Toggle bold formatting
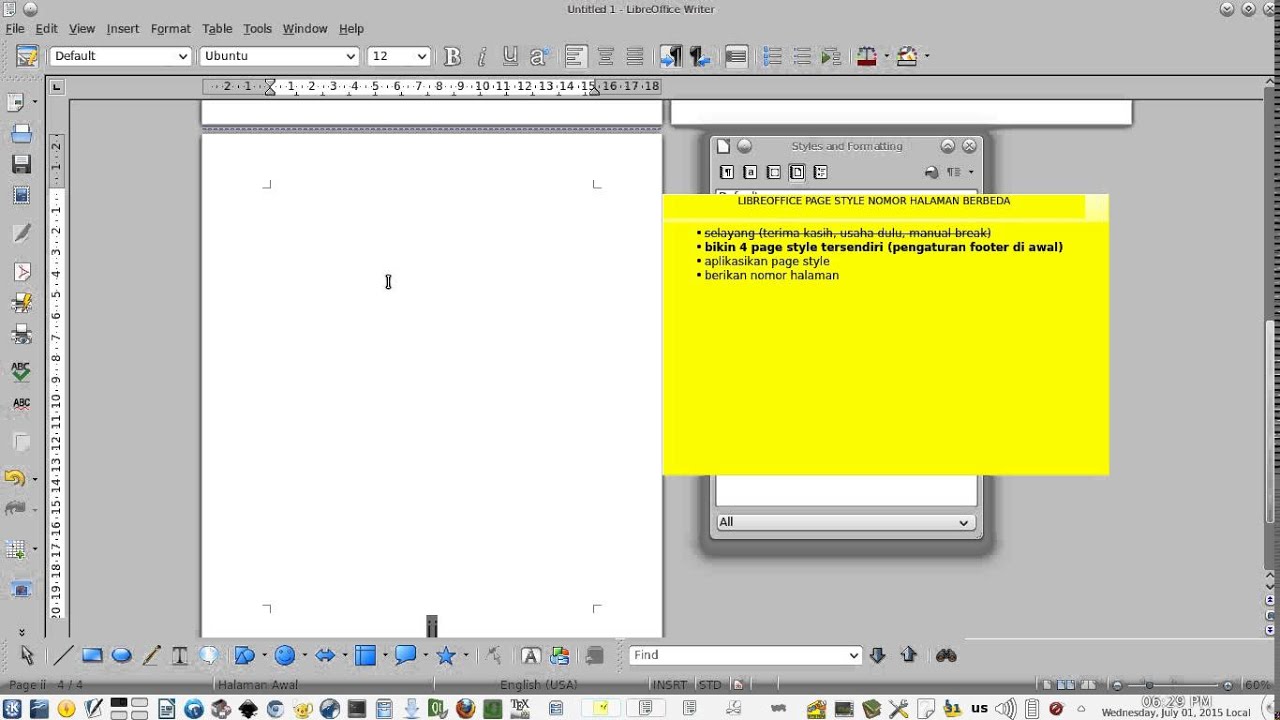The image size is (1280, 720). click(452, 56)
